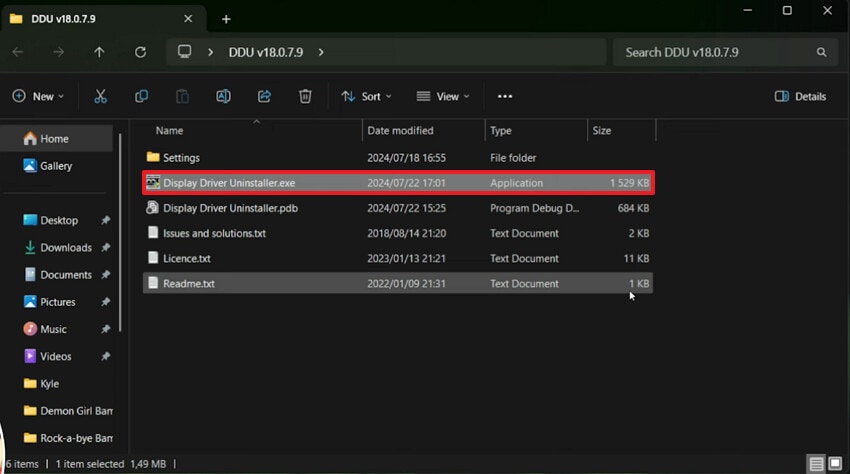Switch to large thumbnails view icon in status bar
The height and width of the screenshot is (474, 850).
tap(835, 464)
